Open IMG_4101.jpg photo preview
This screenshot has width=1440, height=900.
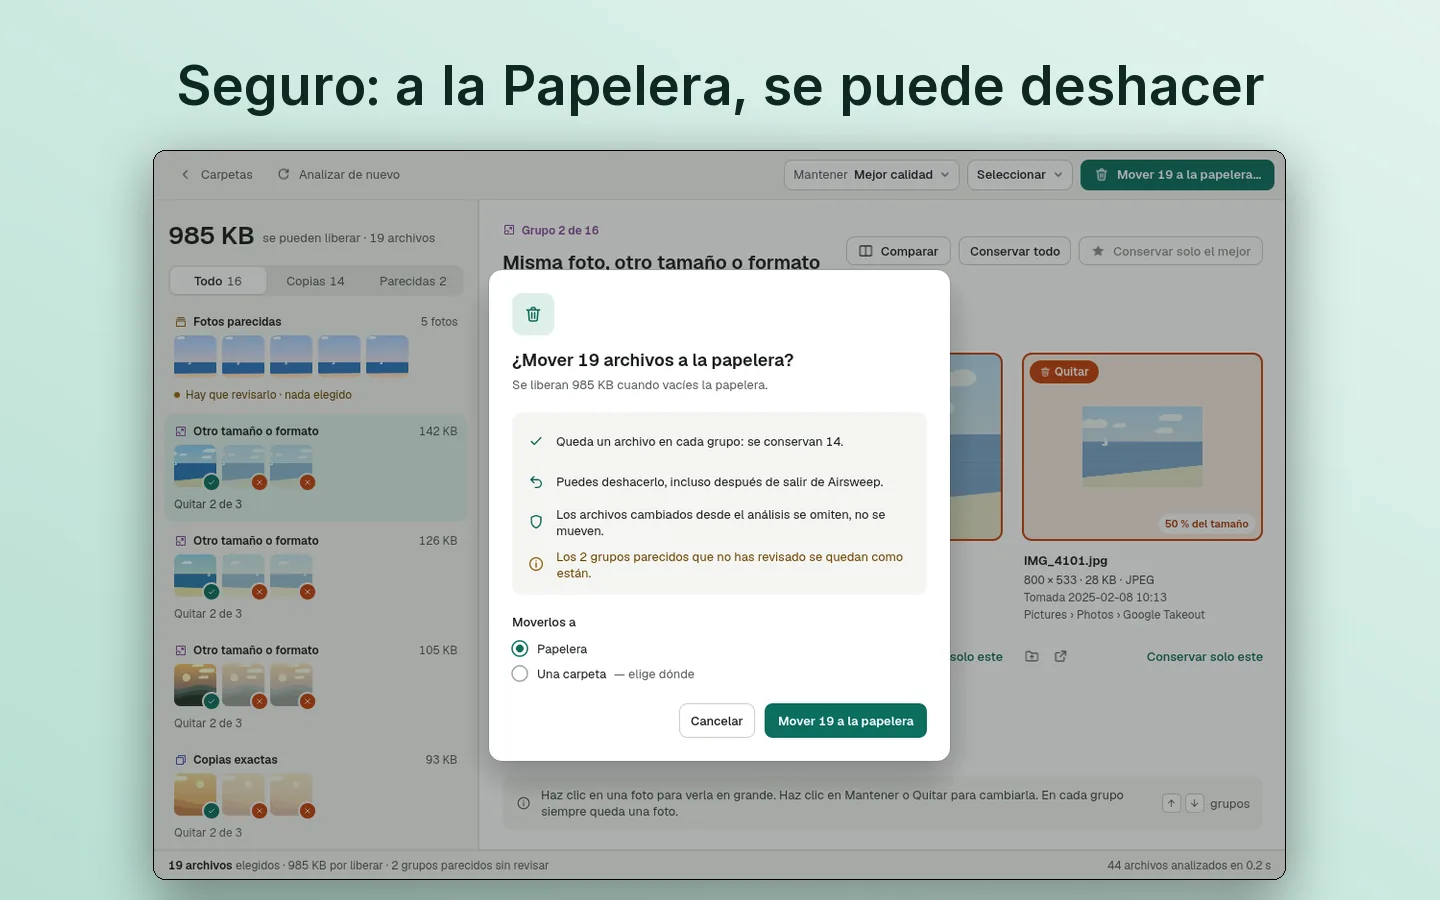(x=1142, y=447)
